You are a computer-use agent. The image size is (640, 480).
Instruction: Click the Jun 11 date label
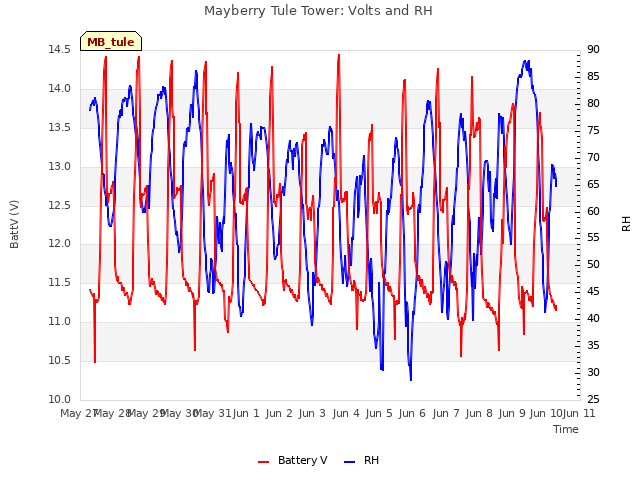pos(579,413)
